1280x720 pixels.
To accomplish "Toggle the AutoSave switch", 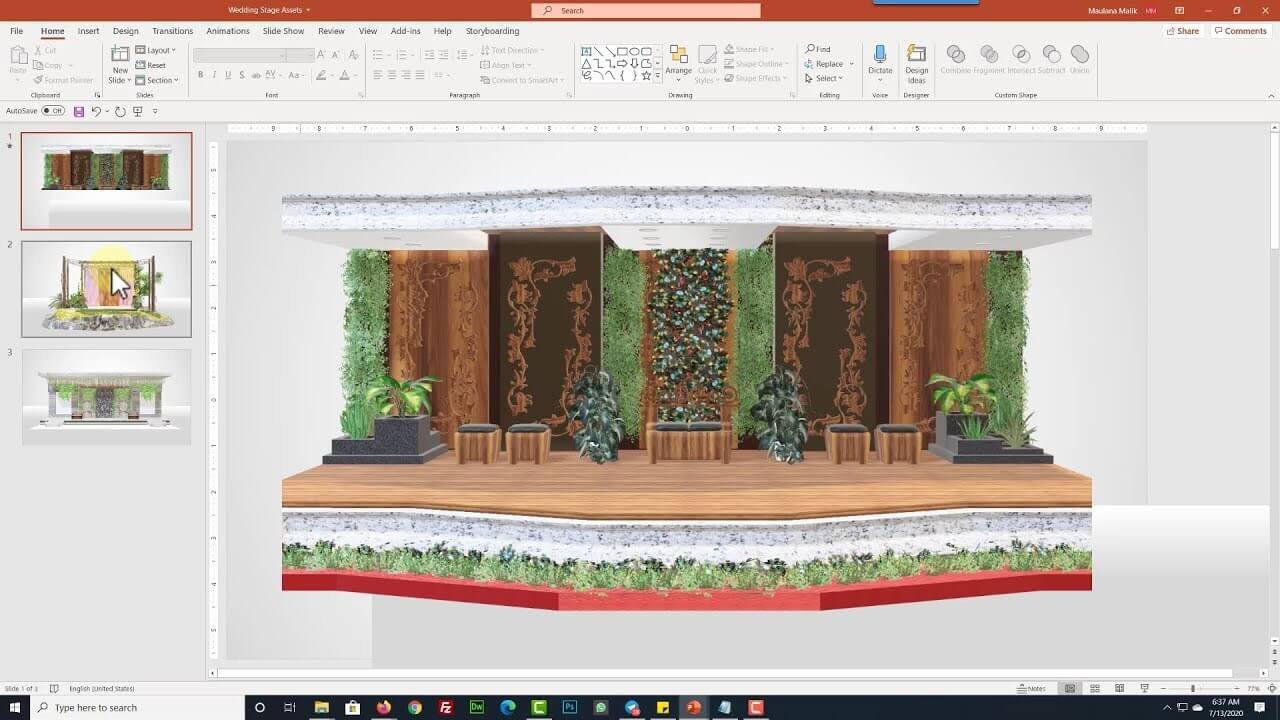I will (x=53, y=111).
